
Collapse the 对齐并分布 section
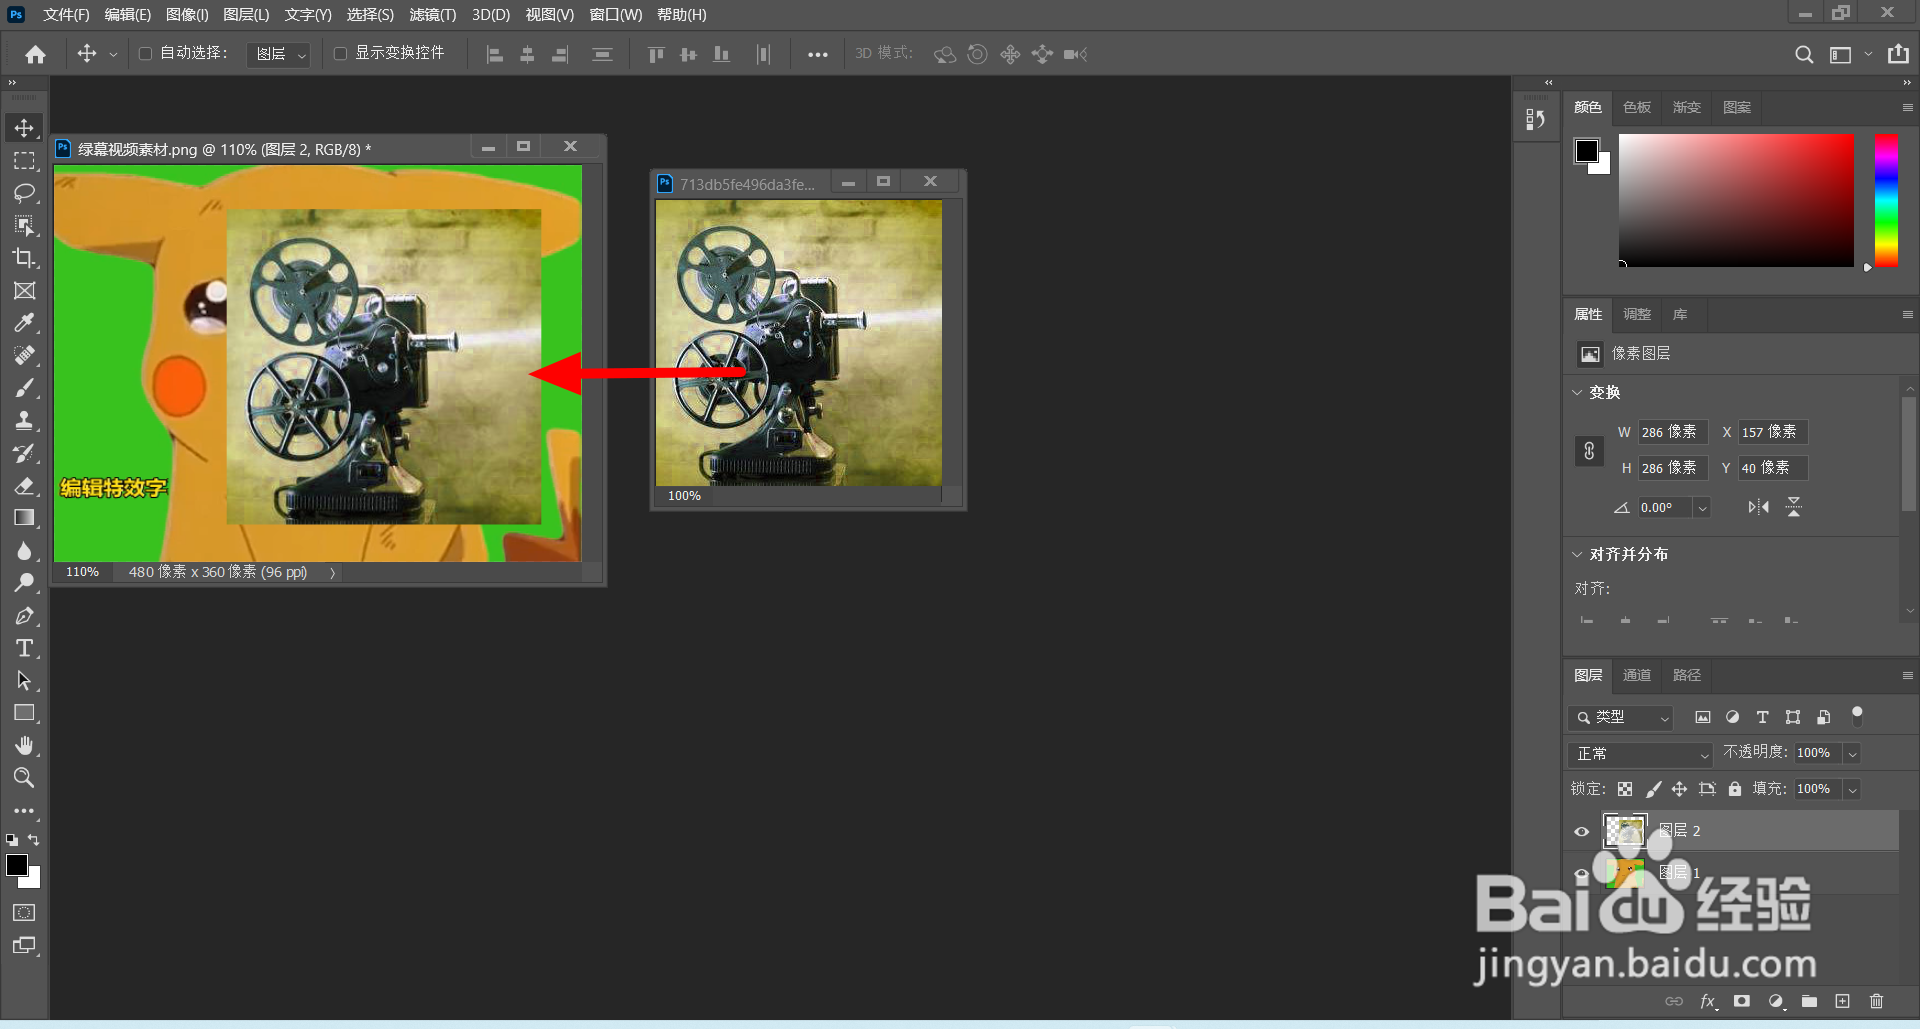point(1577,555)
